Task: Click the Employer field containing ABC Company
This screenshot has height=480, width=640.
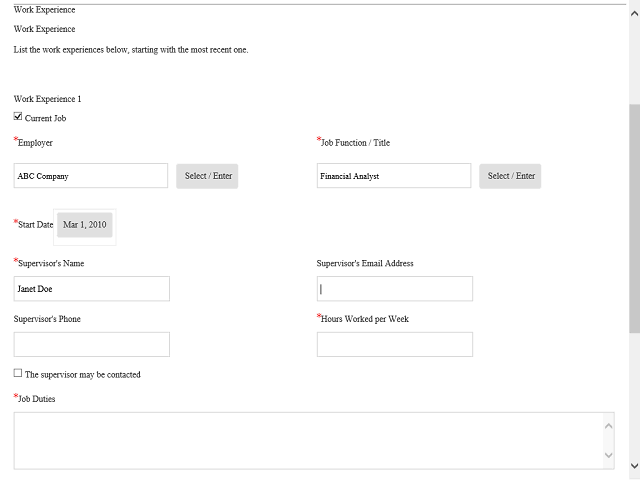Action: click(91, 176)
